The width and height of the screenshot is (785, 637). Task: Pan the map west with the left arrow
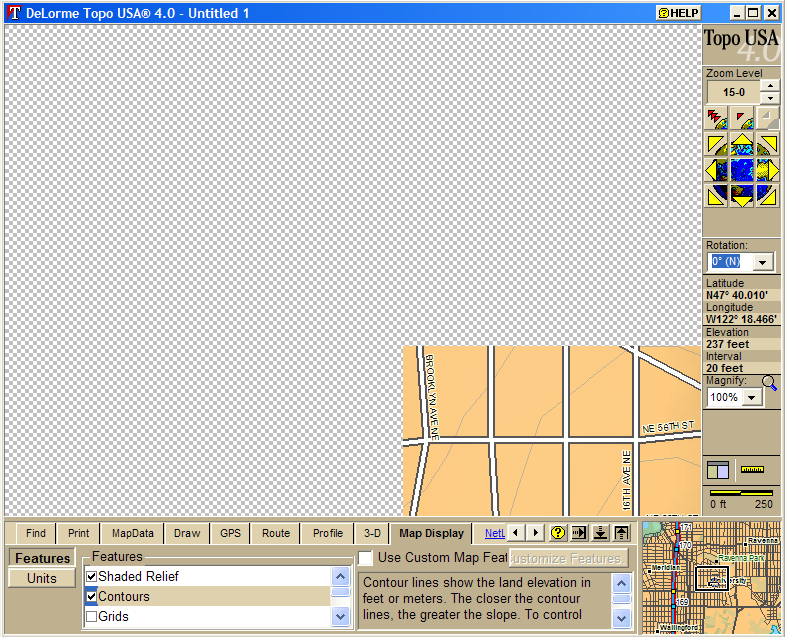pos(716,170)
